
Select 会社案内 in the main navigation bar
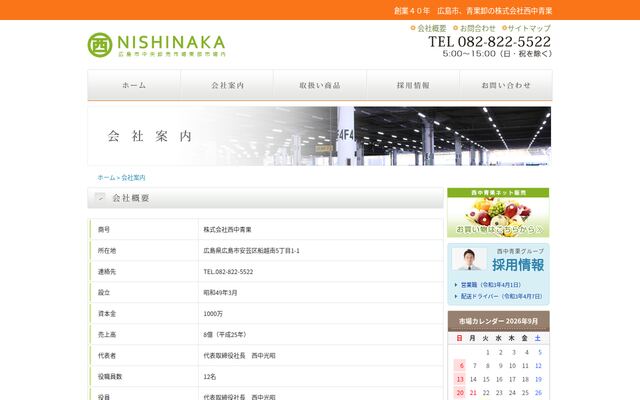pos(227,85)
